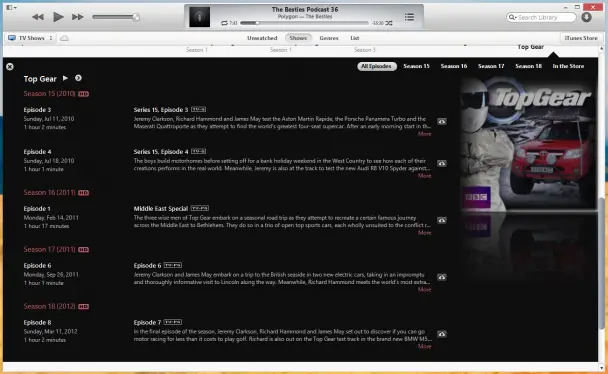The width and height of the screenshot is (608, 374).
Task: Click the Season 15 (2010) heading
Action: click(49, 94)
